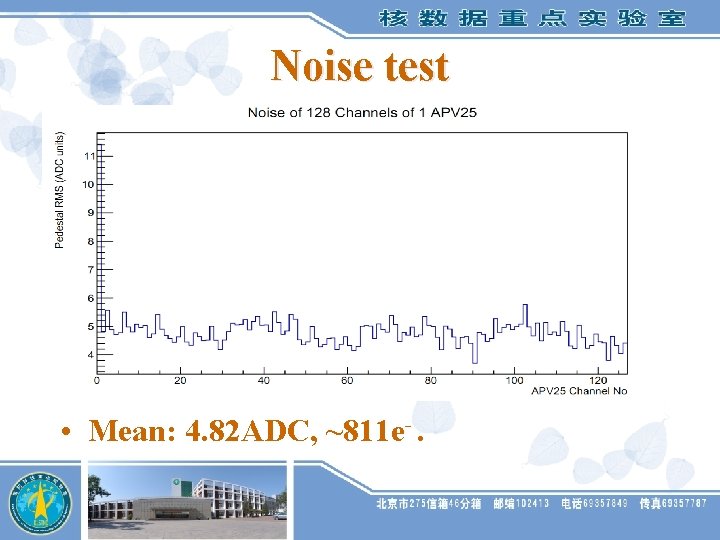Click x-axis tick label '80'
Viewport: 720px width, 540px height.
[x=431, y=381]
